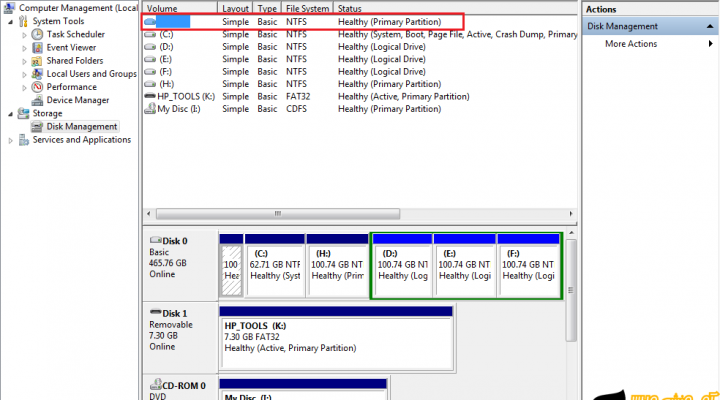Click CDFS in the My Disc row
Image resolution: width=720 pixels, height=400 pixels.
tap(296, 109)
